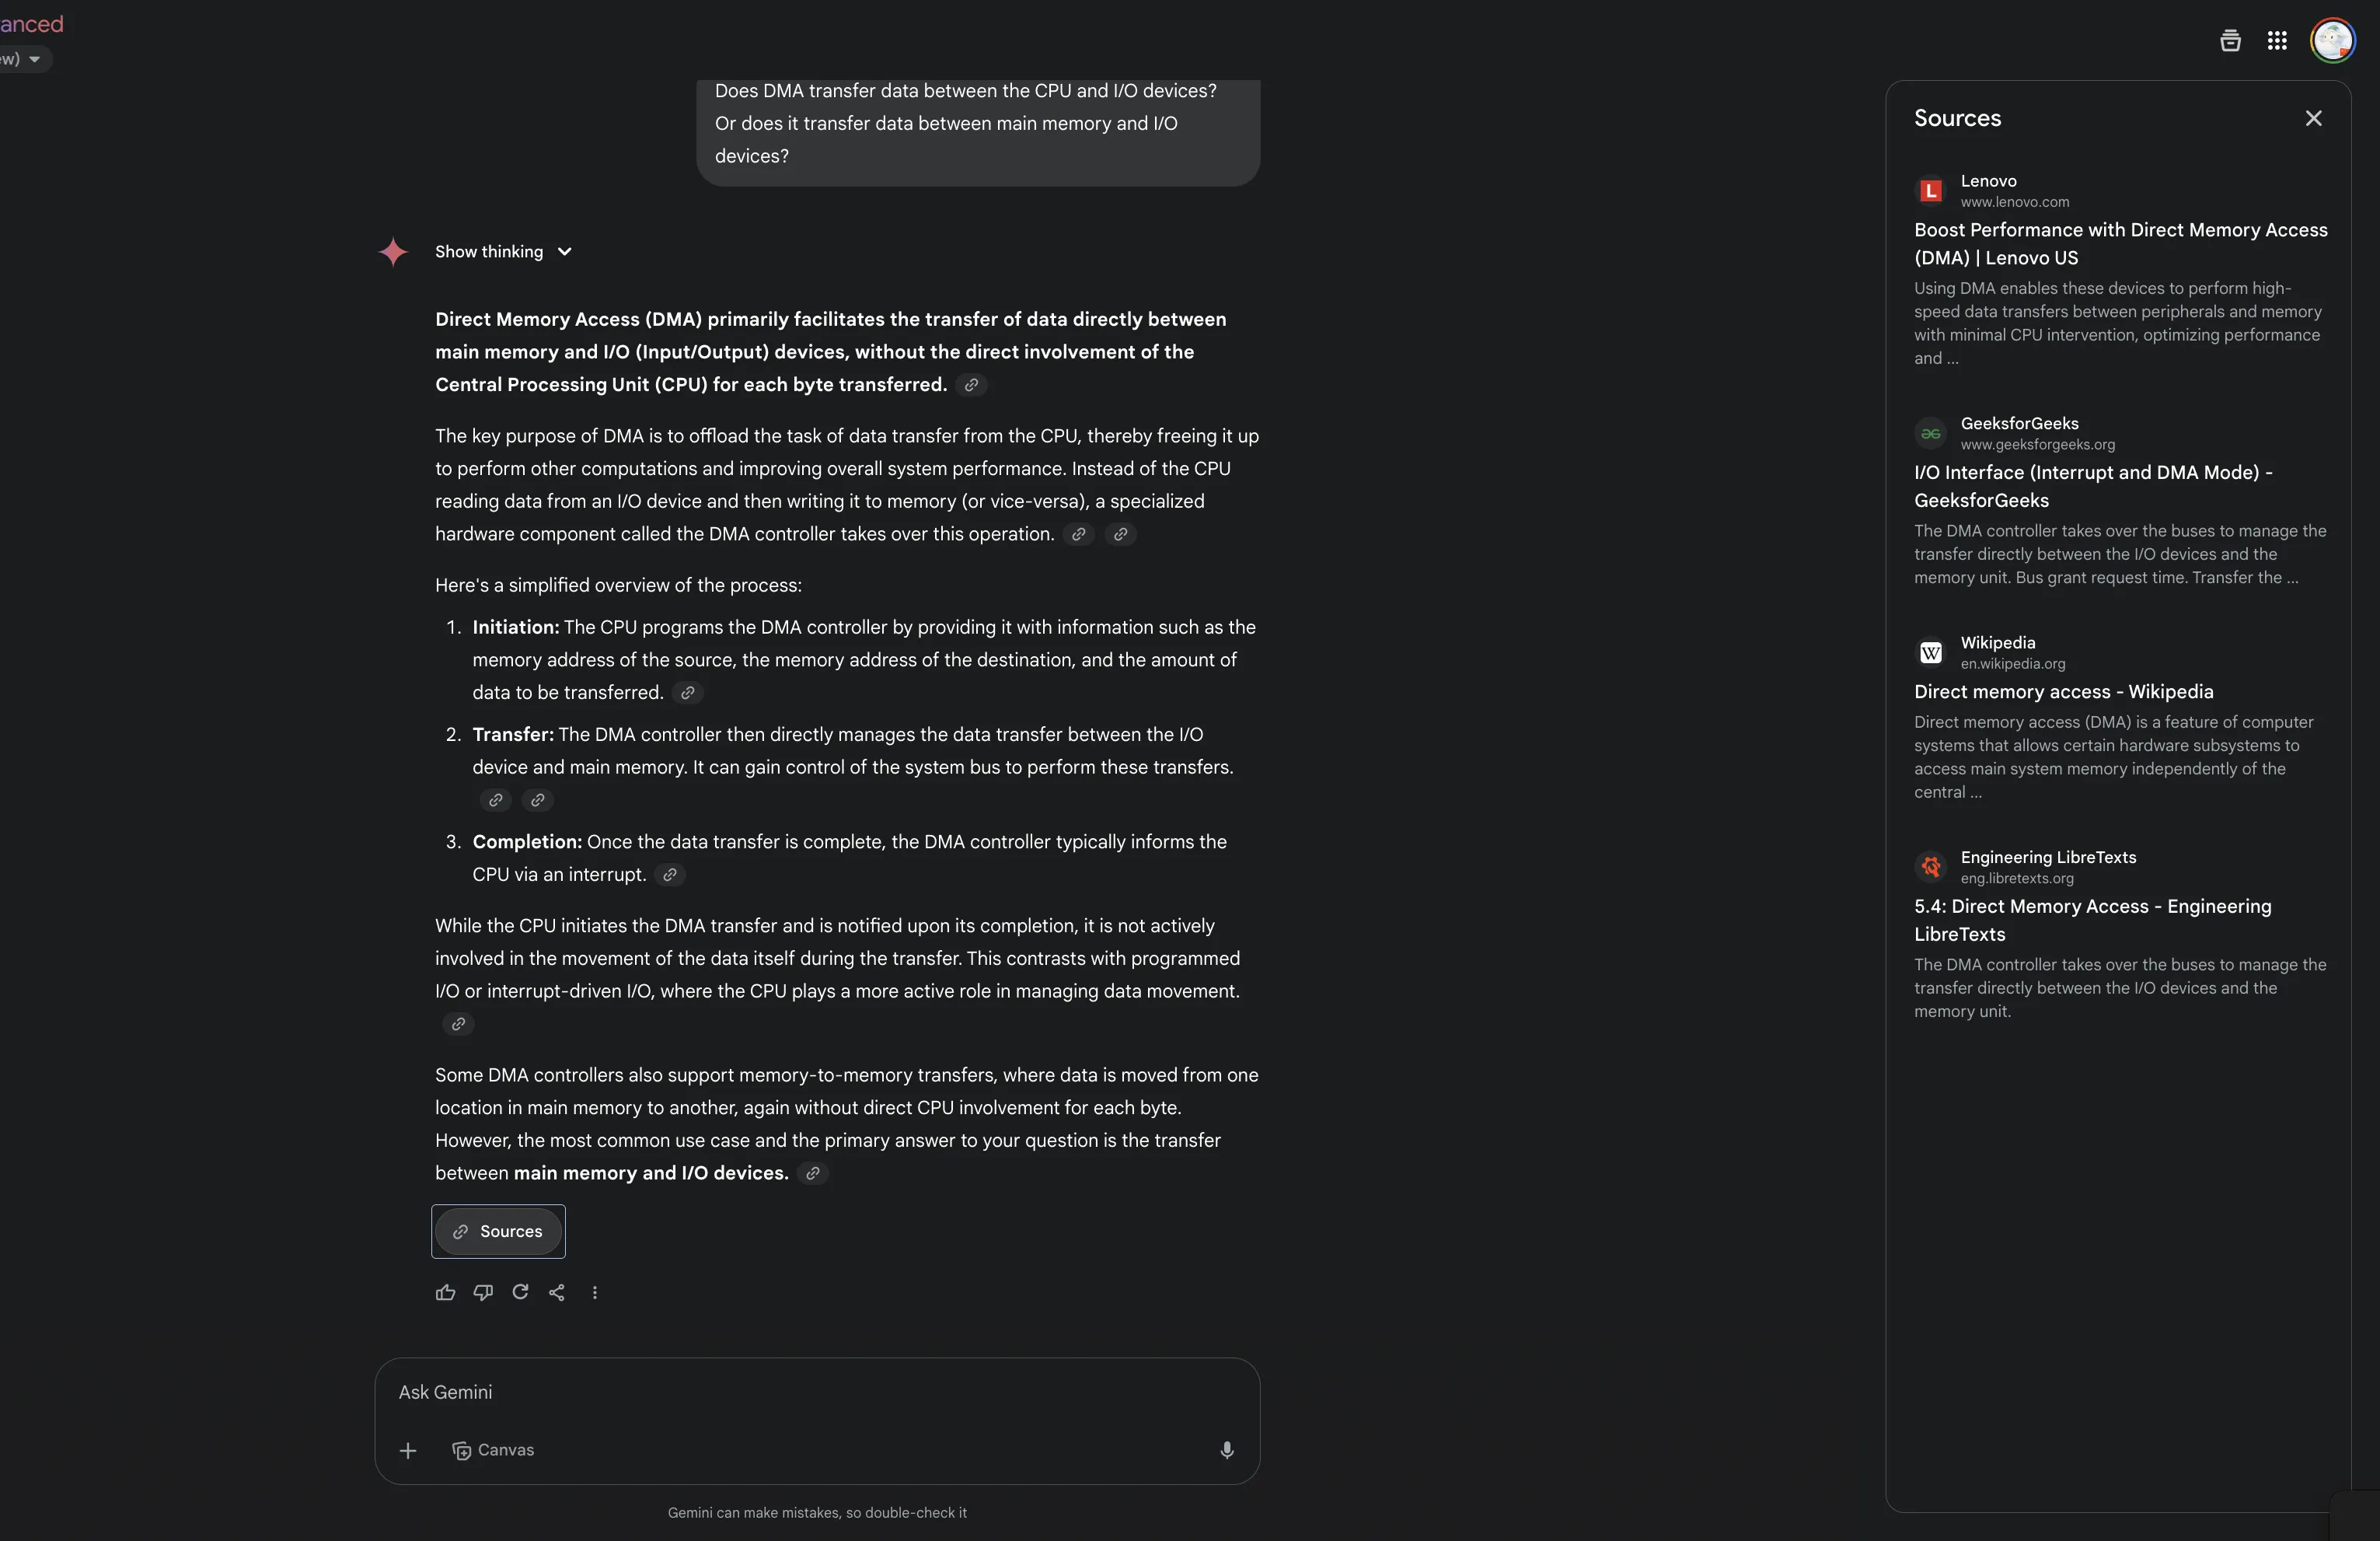The width and height of the screenshot is (2380, 1541).
Task: Toggle the Sources button below the response
Action: 498,1231
